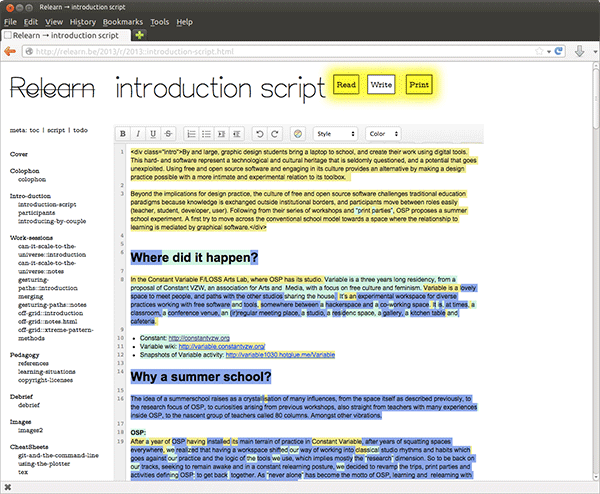Open the merging sidebar link
This screenshot has height=494, width=600.
31,297
